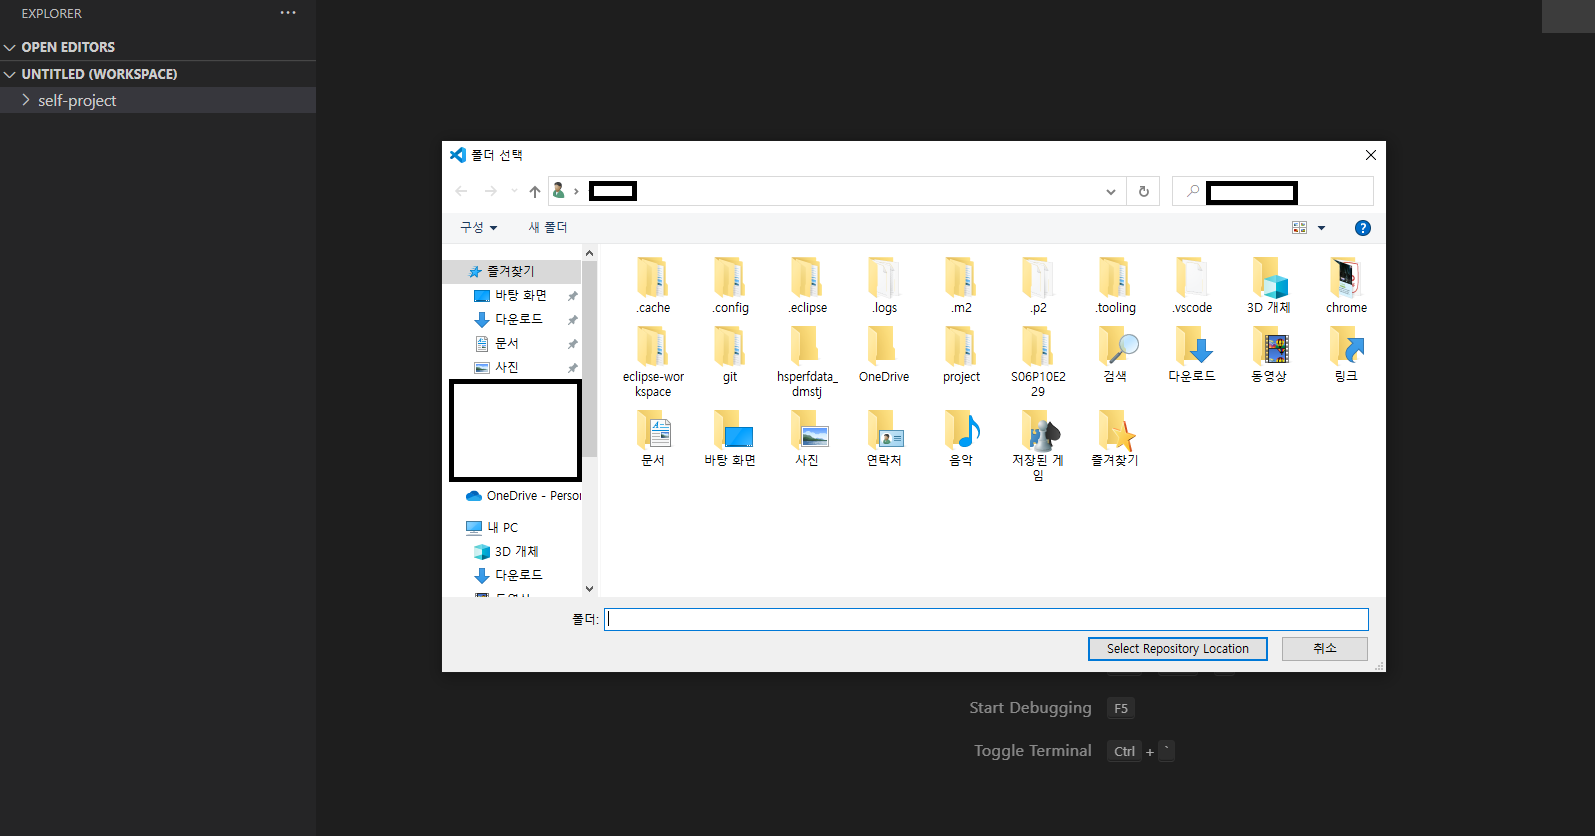
Task: Select the project folder
Action: coord(961,355)
